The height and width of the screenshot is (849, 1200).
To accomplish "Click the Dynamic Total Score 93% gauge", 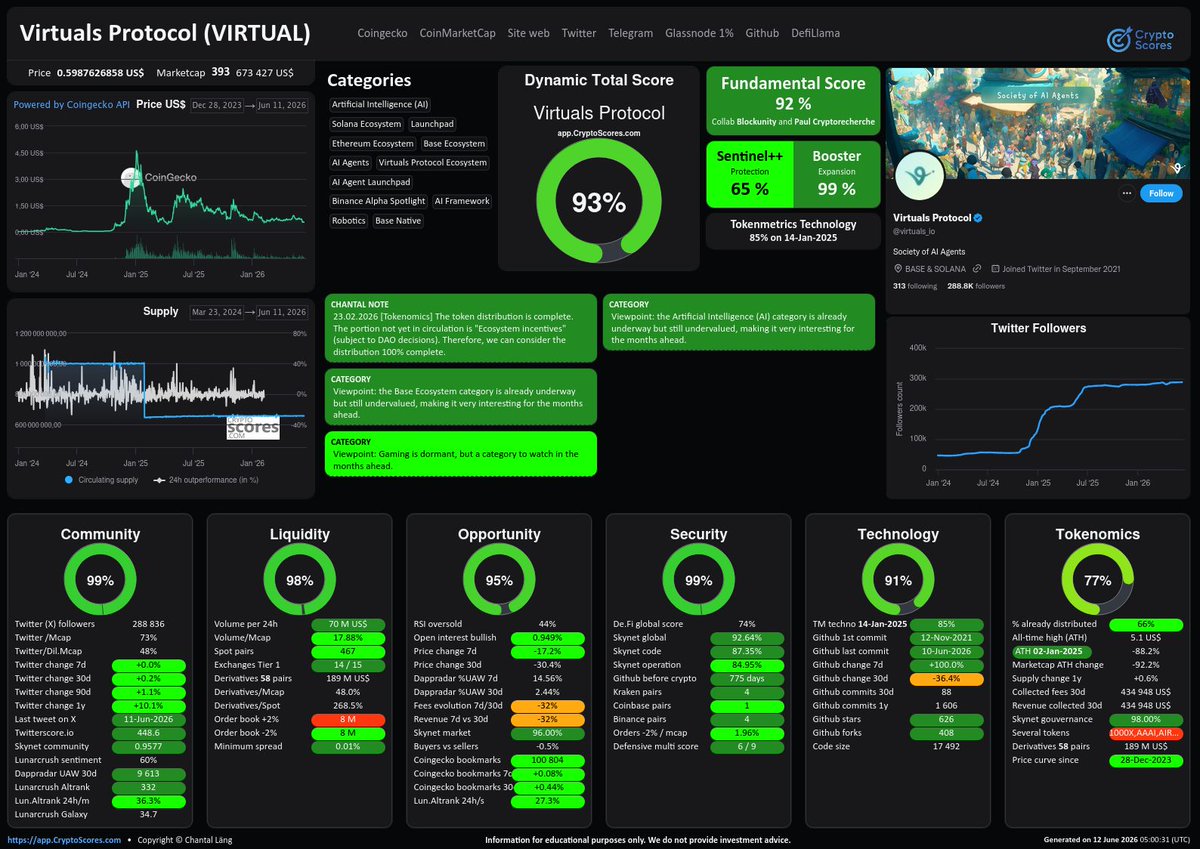I will pos(598,202).
